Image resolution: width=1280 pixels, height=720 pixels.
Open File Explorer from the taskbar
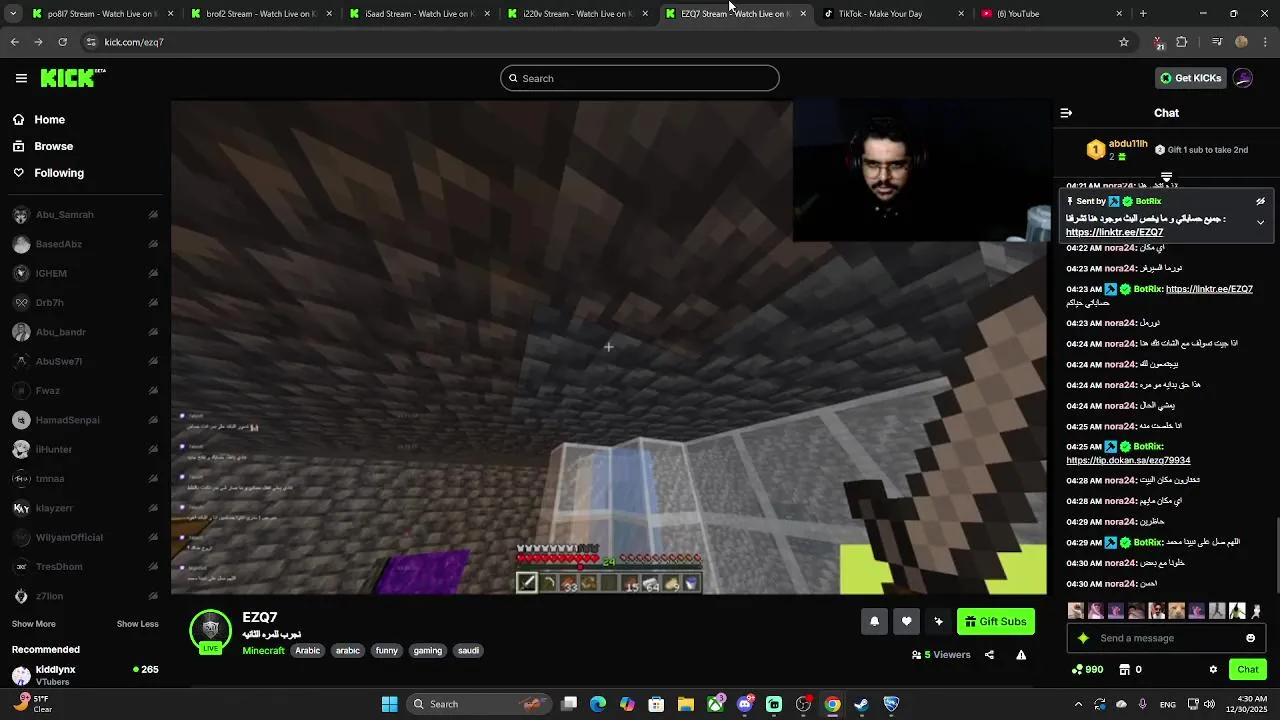pos(686,704)
